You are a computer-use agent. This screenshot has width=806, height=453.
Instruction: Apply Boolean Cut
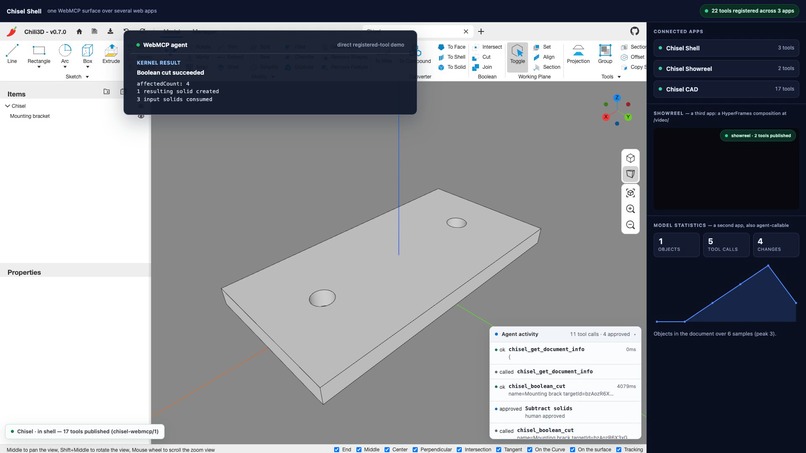[481, 57]
